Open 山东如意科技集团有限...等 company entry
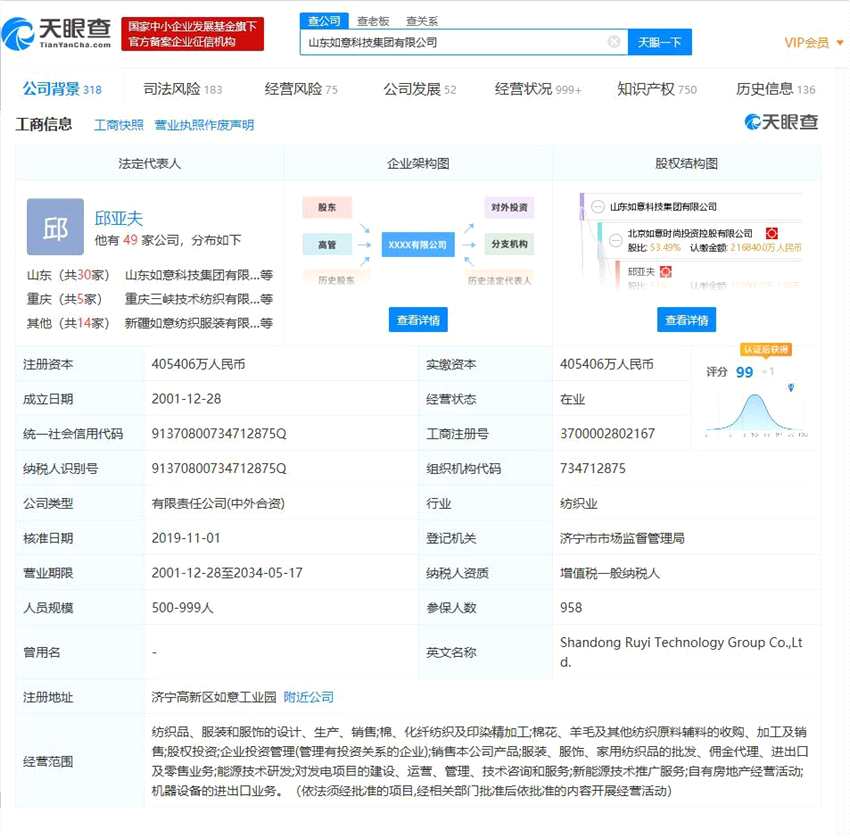Image resolution: width=850 pixels, height=838 pixels. click(x=198, y=275)
